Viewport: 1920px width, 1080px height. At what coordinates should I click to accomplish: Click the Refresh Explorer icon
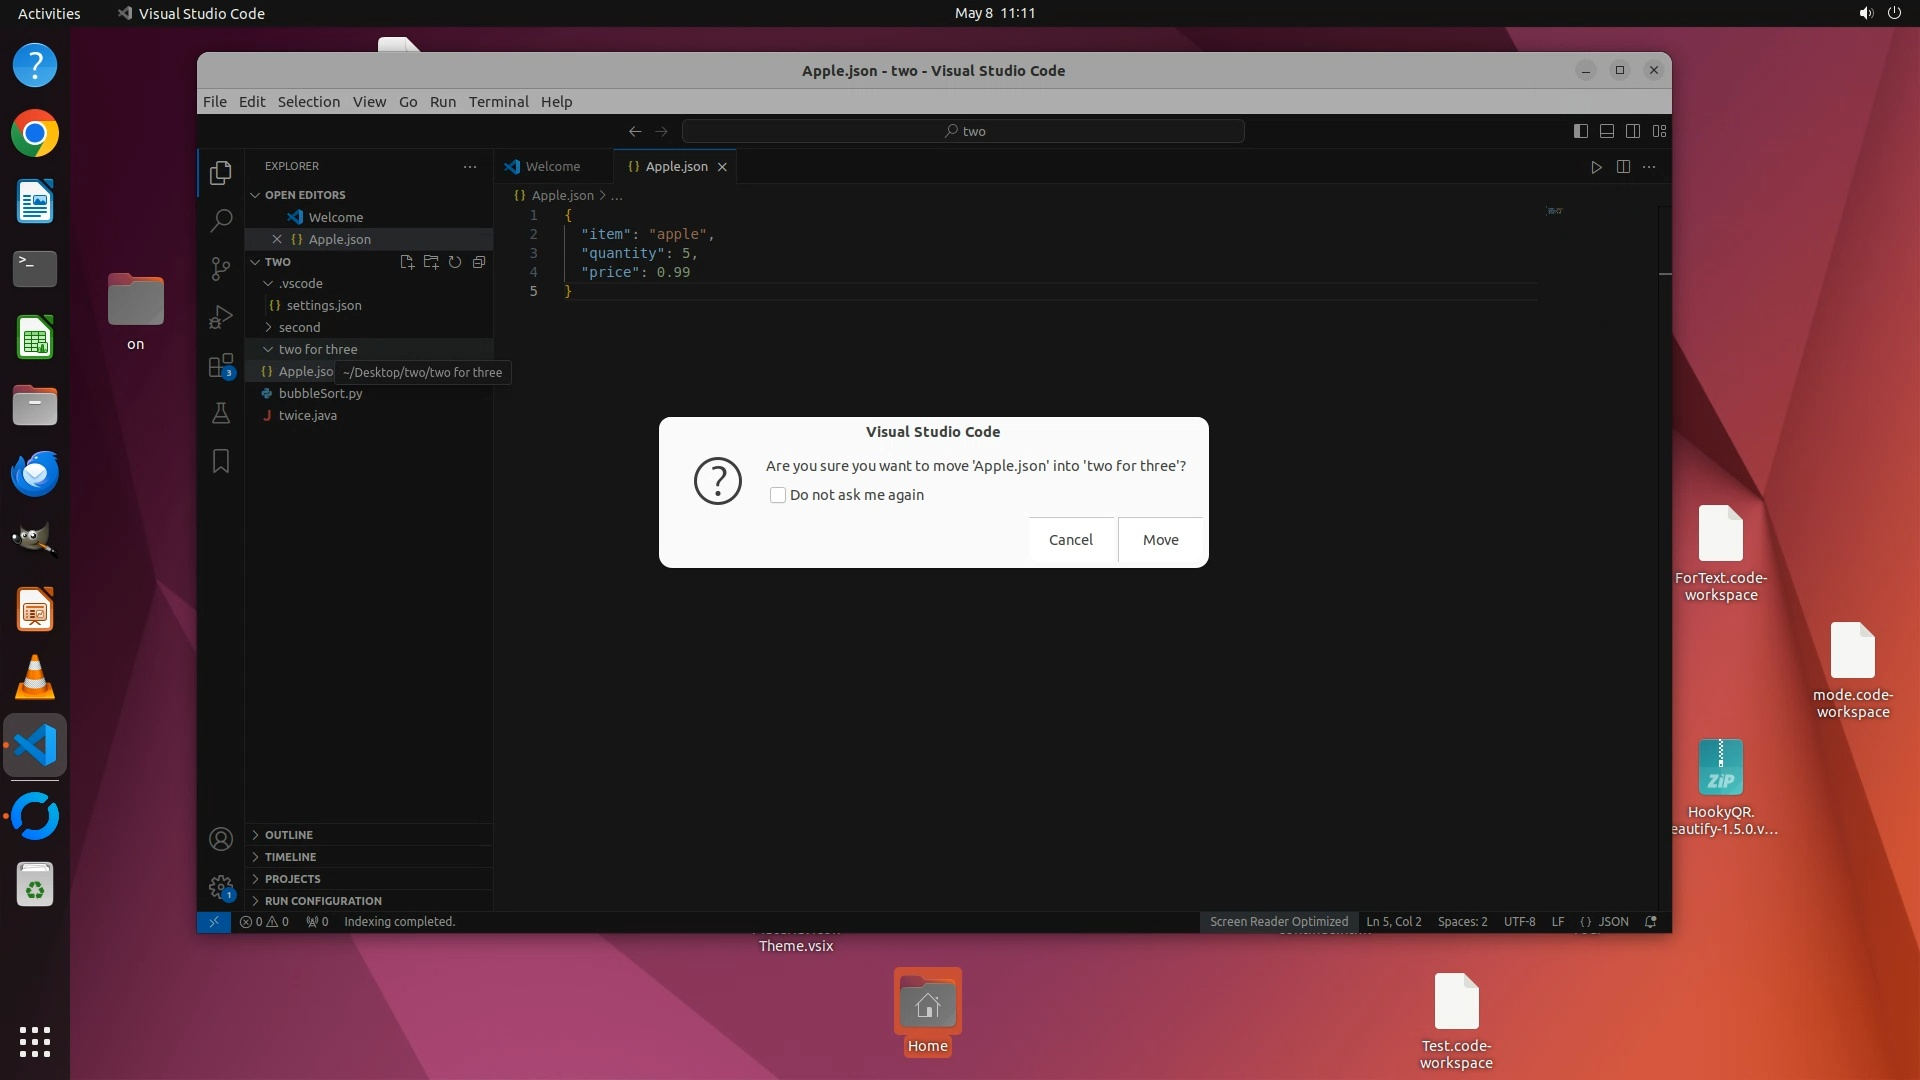(455, 262)
